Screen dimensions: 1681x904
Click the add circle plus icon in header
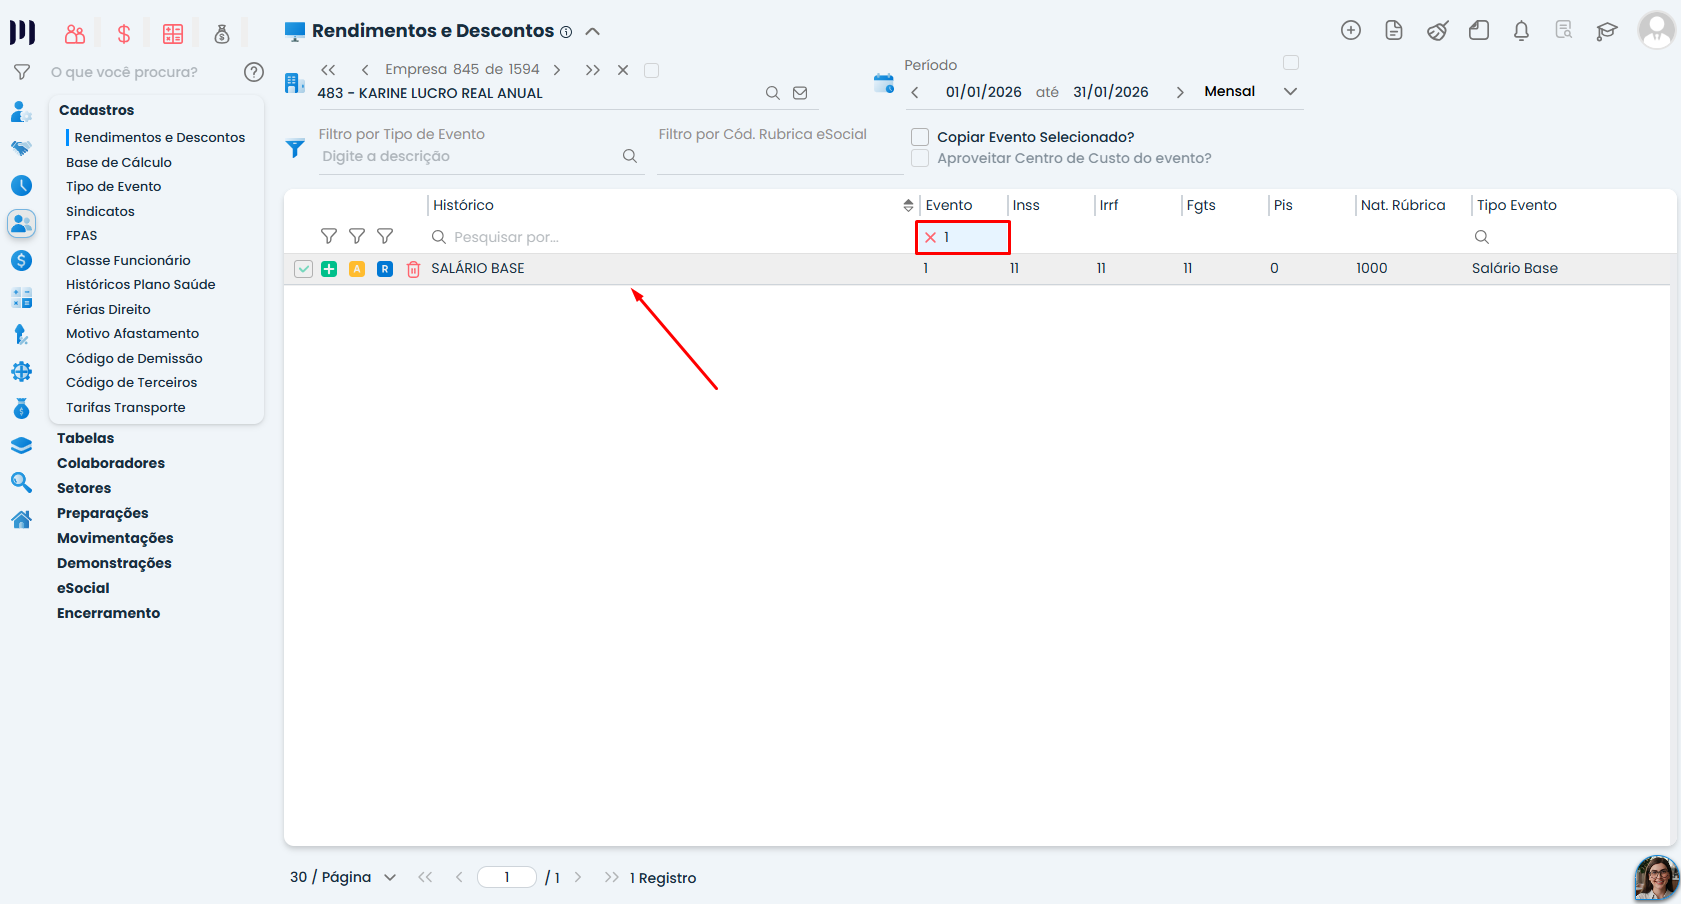click(x=1351, y=31)
